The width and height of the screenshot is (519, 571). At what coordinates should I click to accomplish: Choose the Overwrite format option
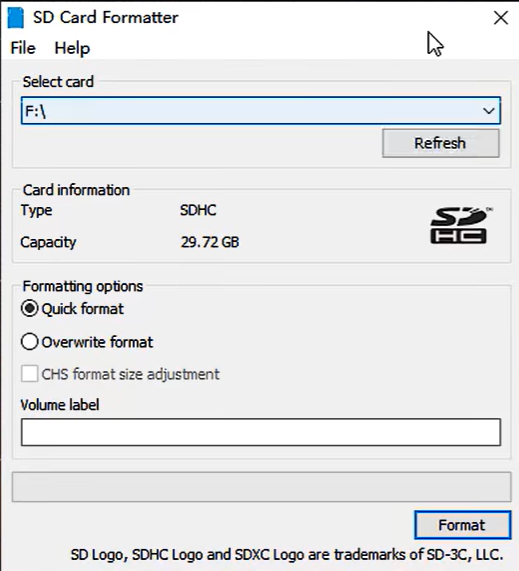[30, 342]
